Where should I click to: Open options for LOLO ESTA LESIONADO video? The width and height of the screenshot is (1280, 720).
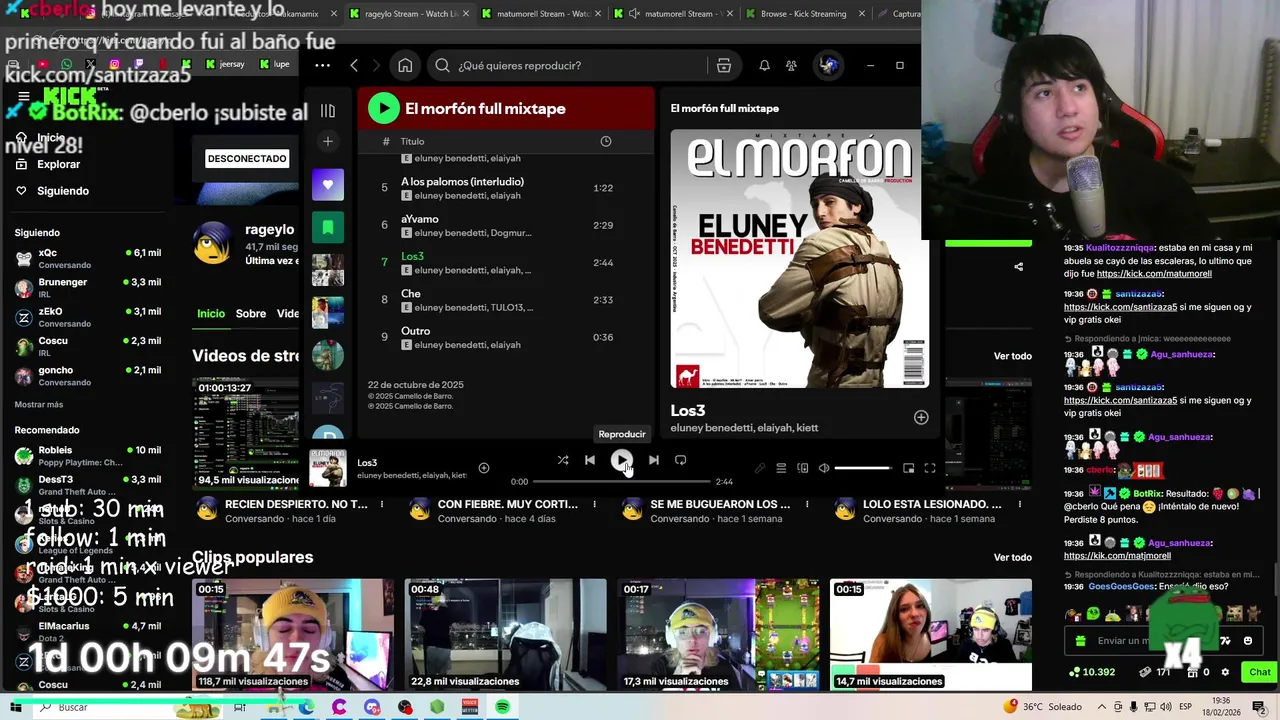1019,504
